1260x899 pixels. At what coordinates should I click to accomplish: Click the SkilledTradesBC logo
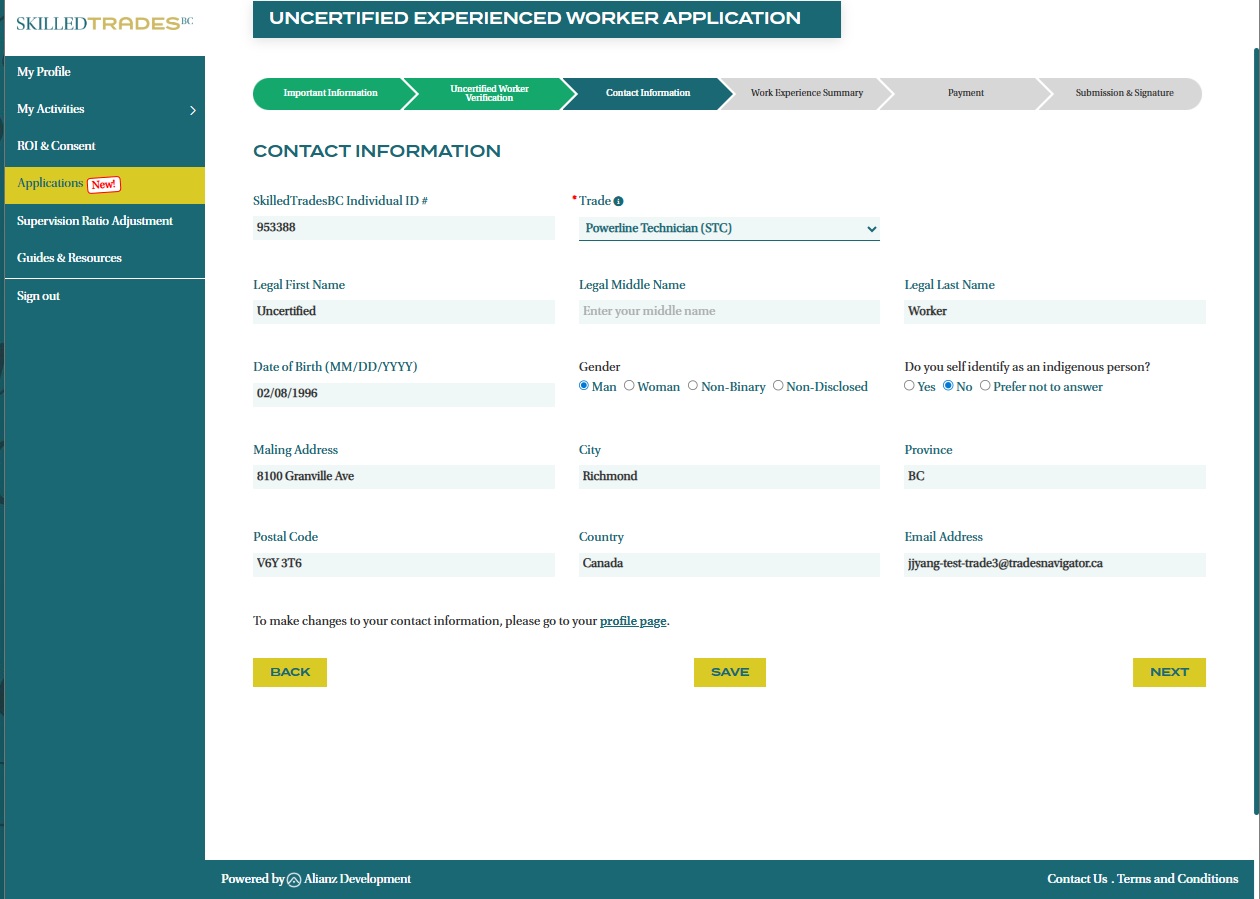(104, 23)
